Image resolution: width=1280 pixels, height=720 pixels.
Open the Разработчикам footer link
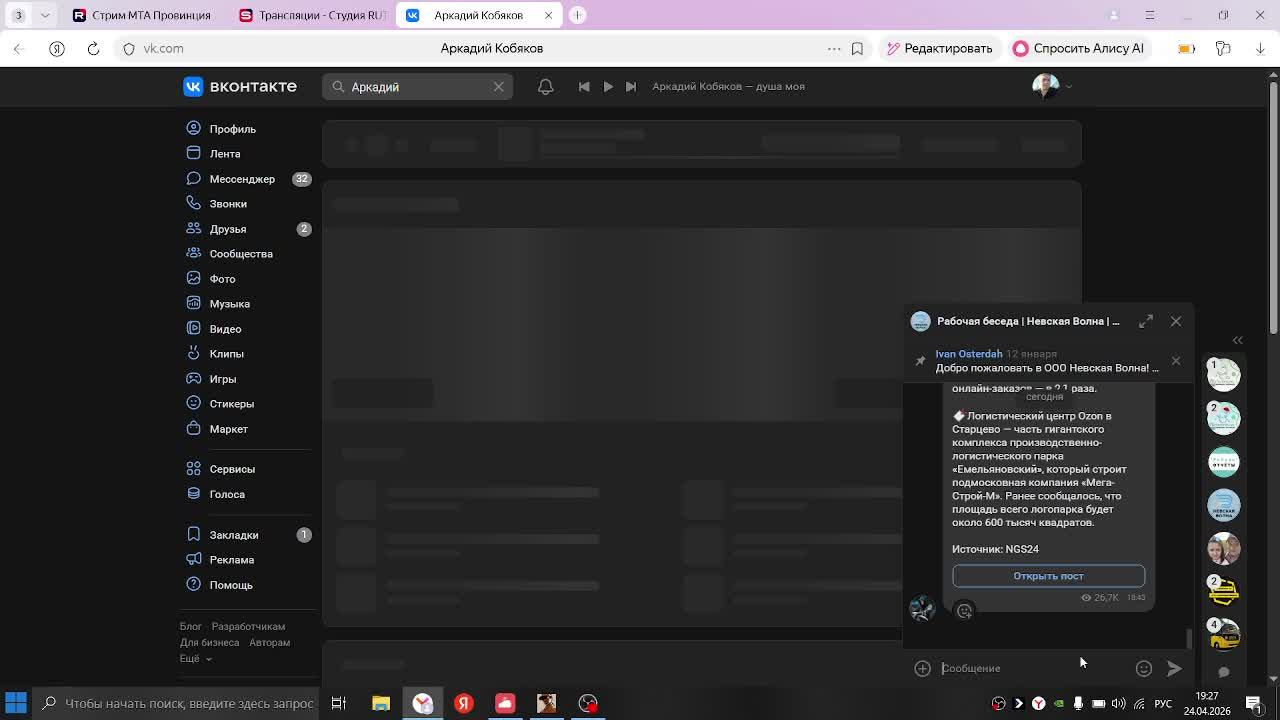tap(248, 627)
